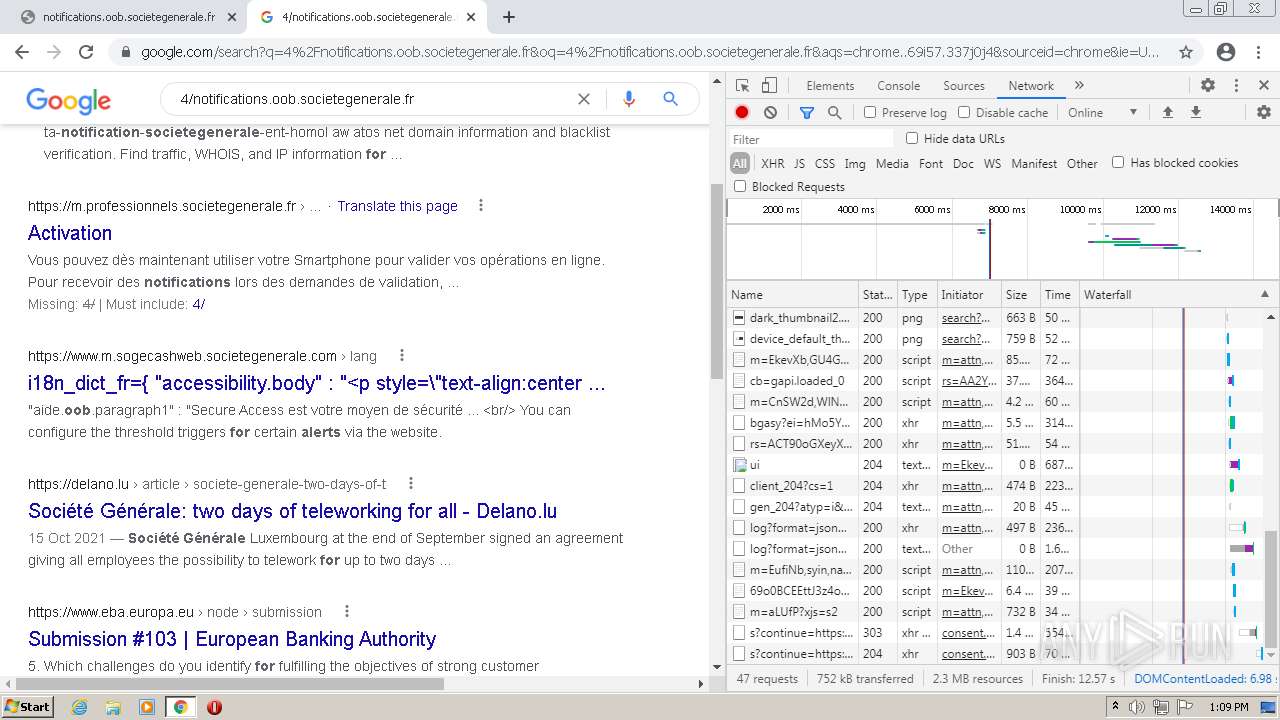
Task: Check Has blocked cookies
Action: tap(1118, 162)
